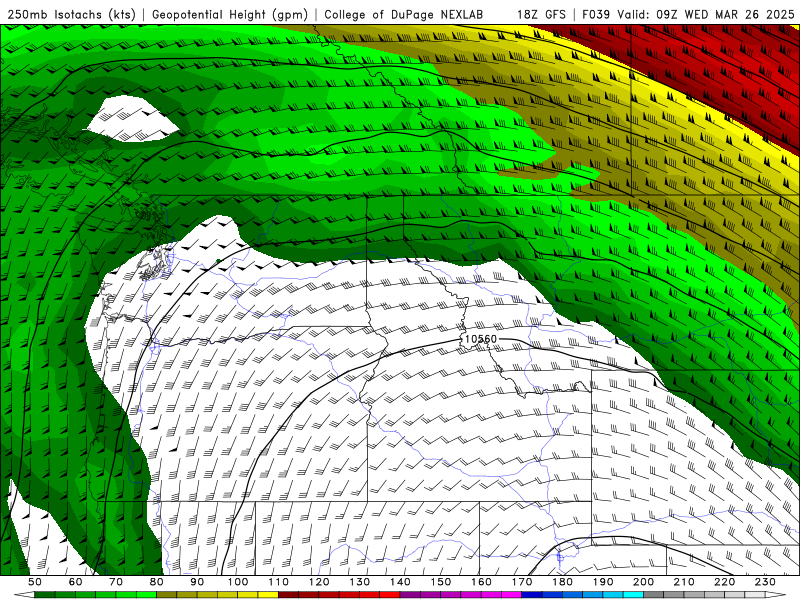Click the 'F039' forecast hour label
Image resolution: width=800 pixels, height=600 pixels.
(x=596, y=15)
